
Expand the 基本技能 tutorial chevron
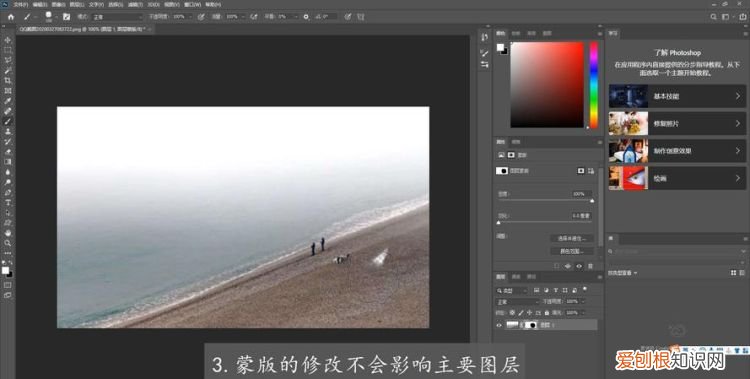[x=738, y=96]
